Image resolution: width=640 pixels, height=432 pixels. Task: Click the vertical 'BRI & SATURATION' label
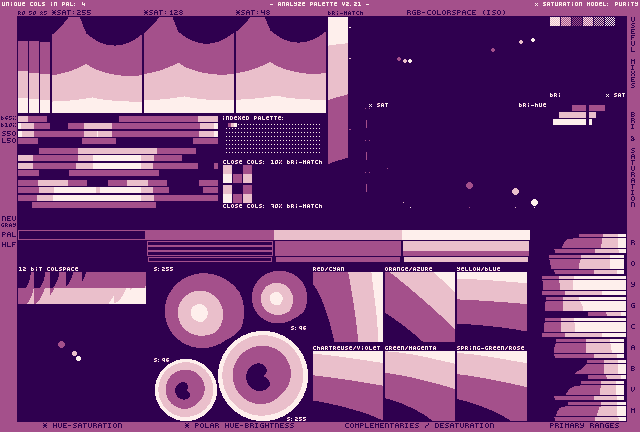(x=633, y=160)
